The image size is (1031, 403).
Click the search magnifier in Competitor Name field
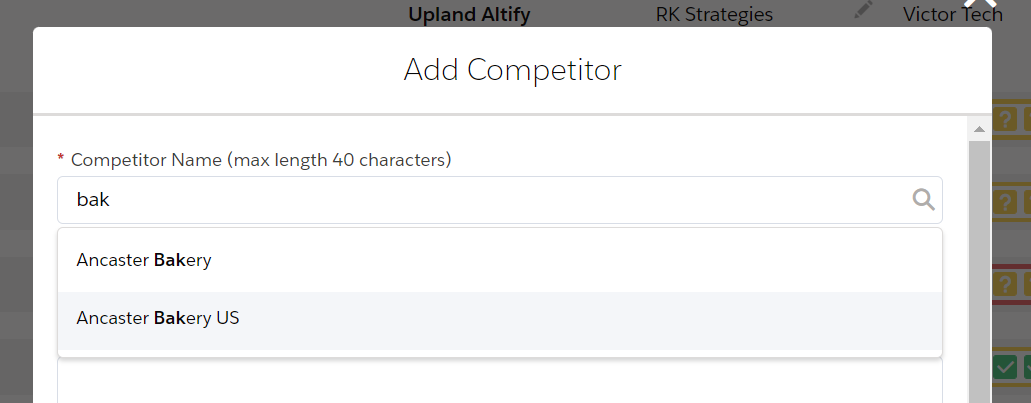923,200
